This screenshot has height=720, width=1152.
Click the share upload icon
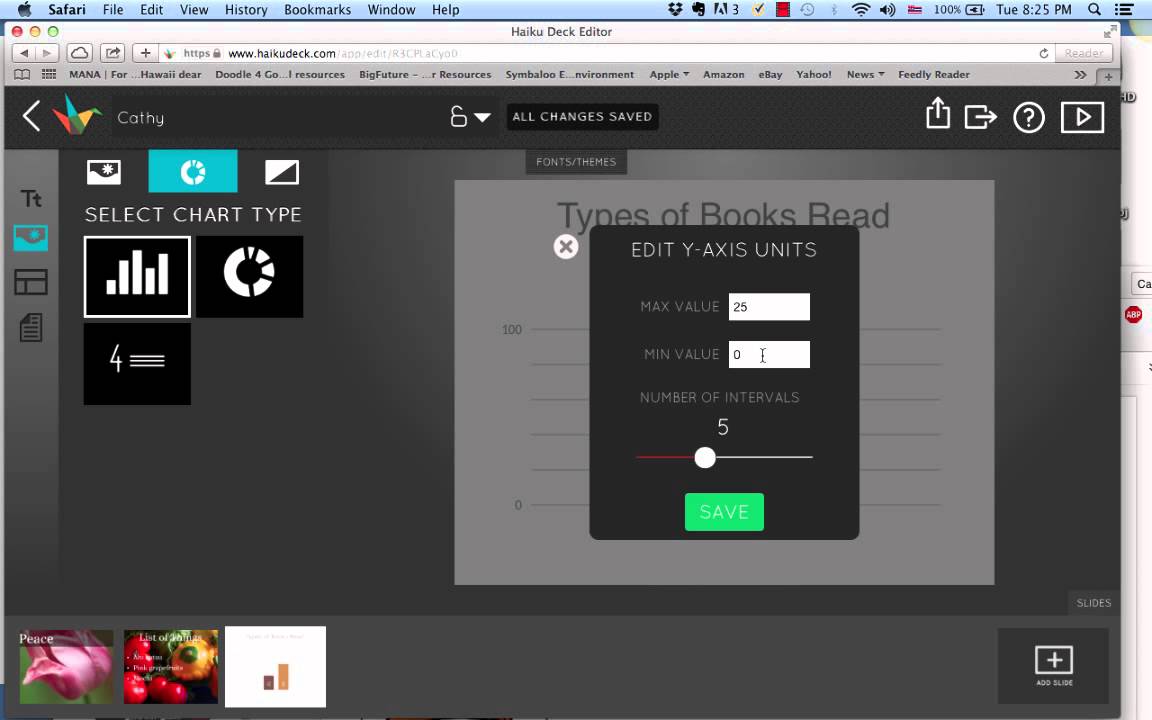937,114
